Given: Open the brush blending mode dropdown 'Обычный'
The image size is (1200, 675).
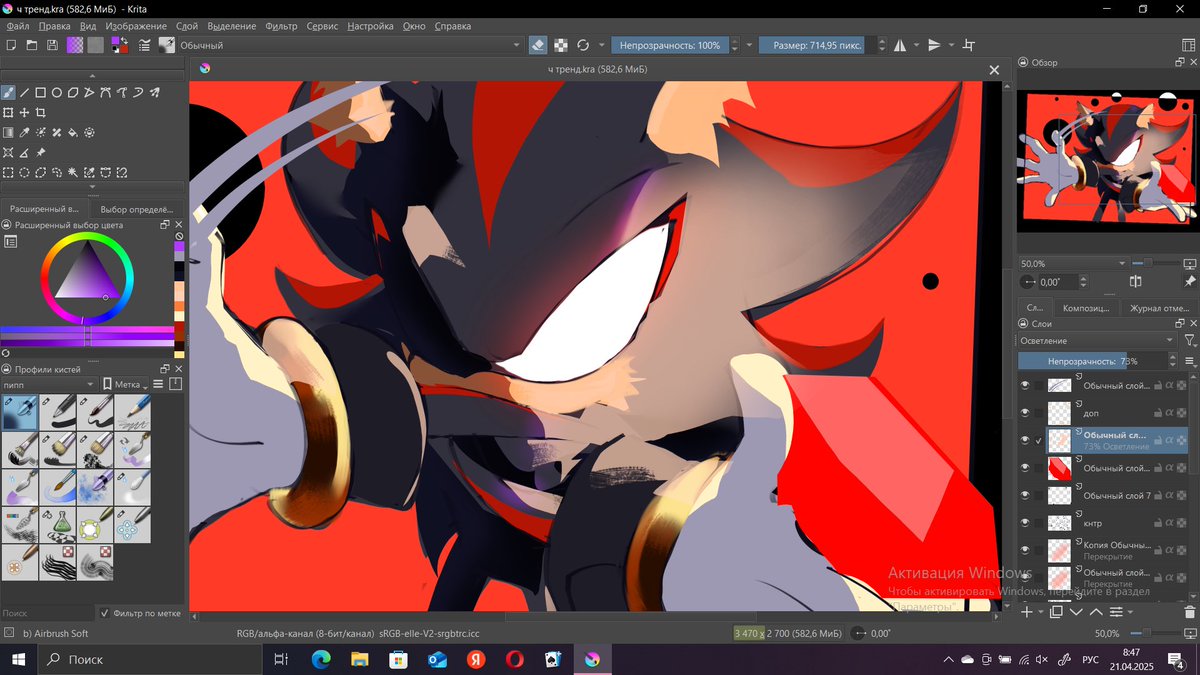Looking at the screenshot, I should [350, 45].
